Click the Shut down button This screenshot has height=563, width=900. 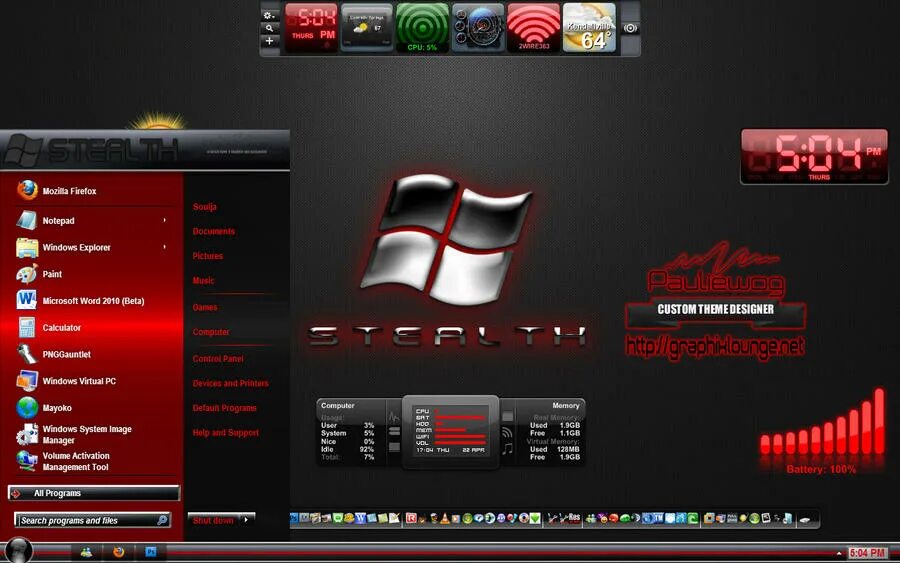(x=214, y=520)
